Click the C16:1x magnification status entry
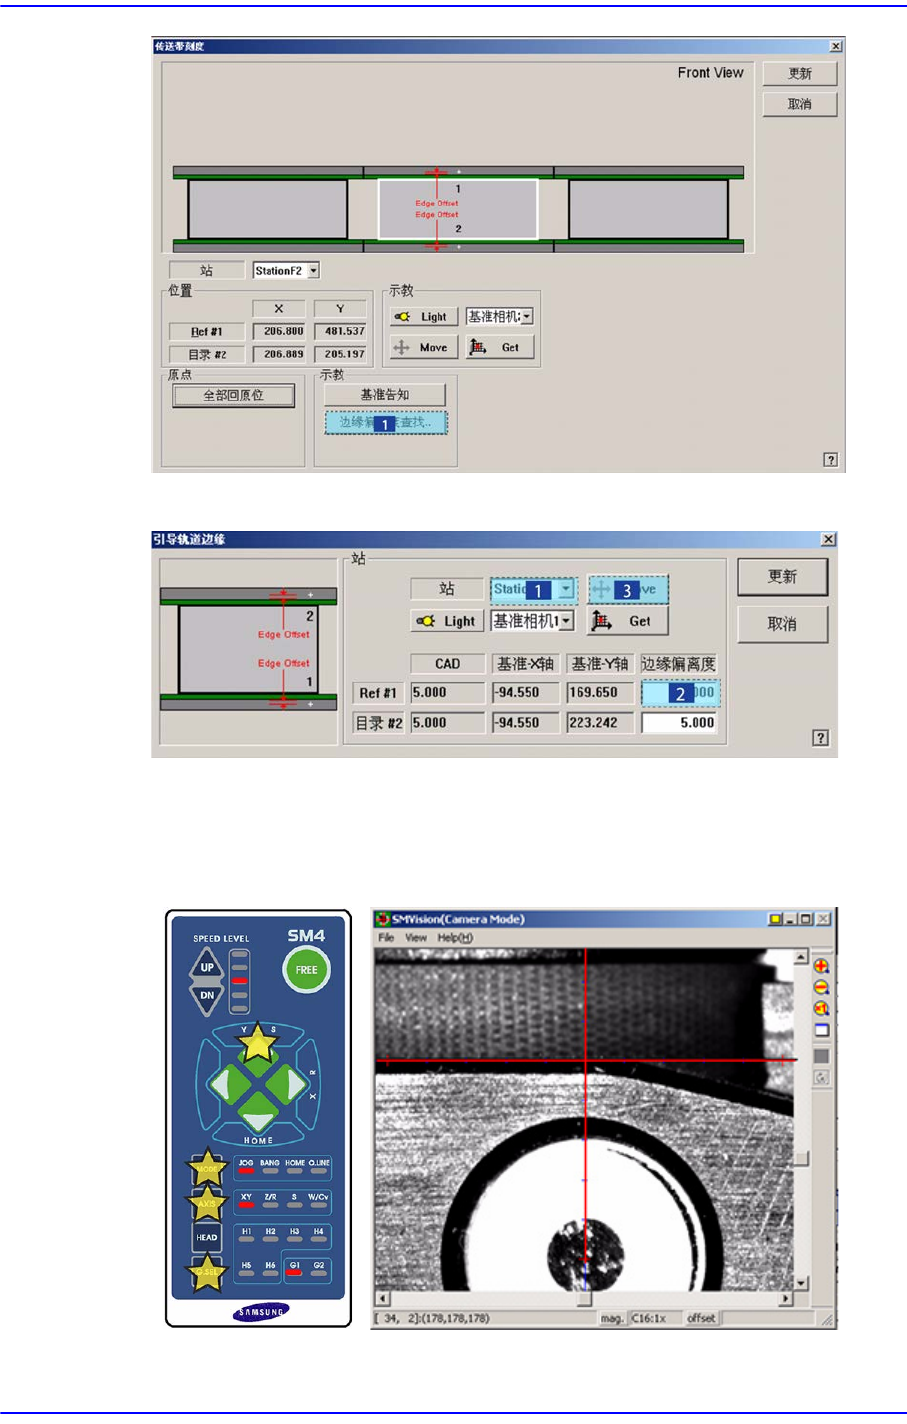Screen dimensions: 907x1424 [x=655, y=1318]
